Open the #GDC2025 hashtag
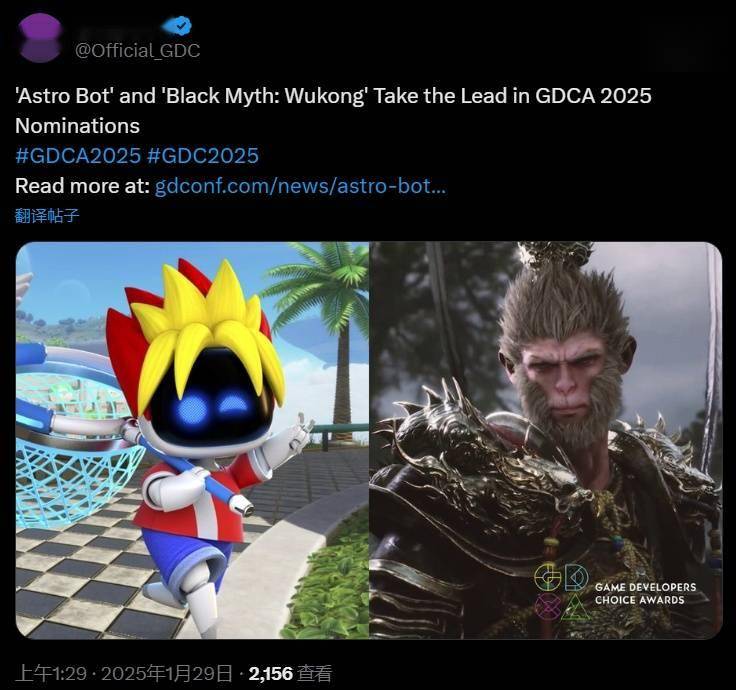The image size is (736, 690). [203, 156]
